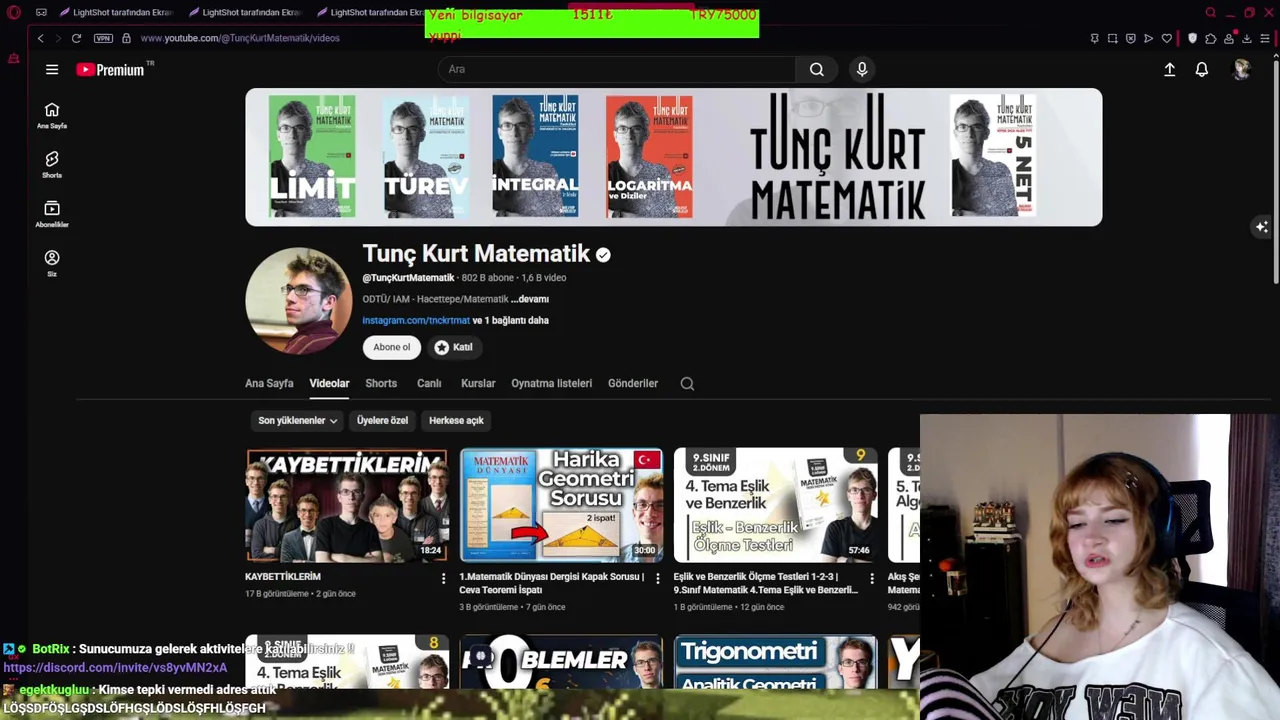
Task: Open the YouTube hamburger guide menu
Action: click(52, 70)
